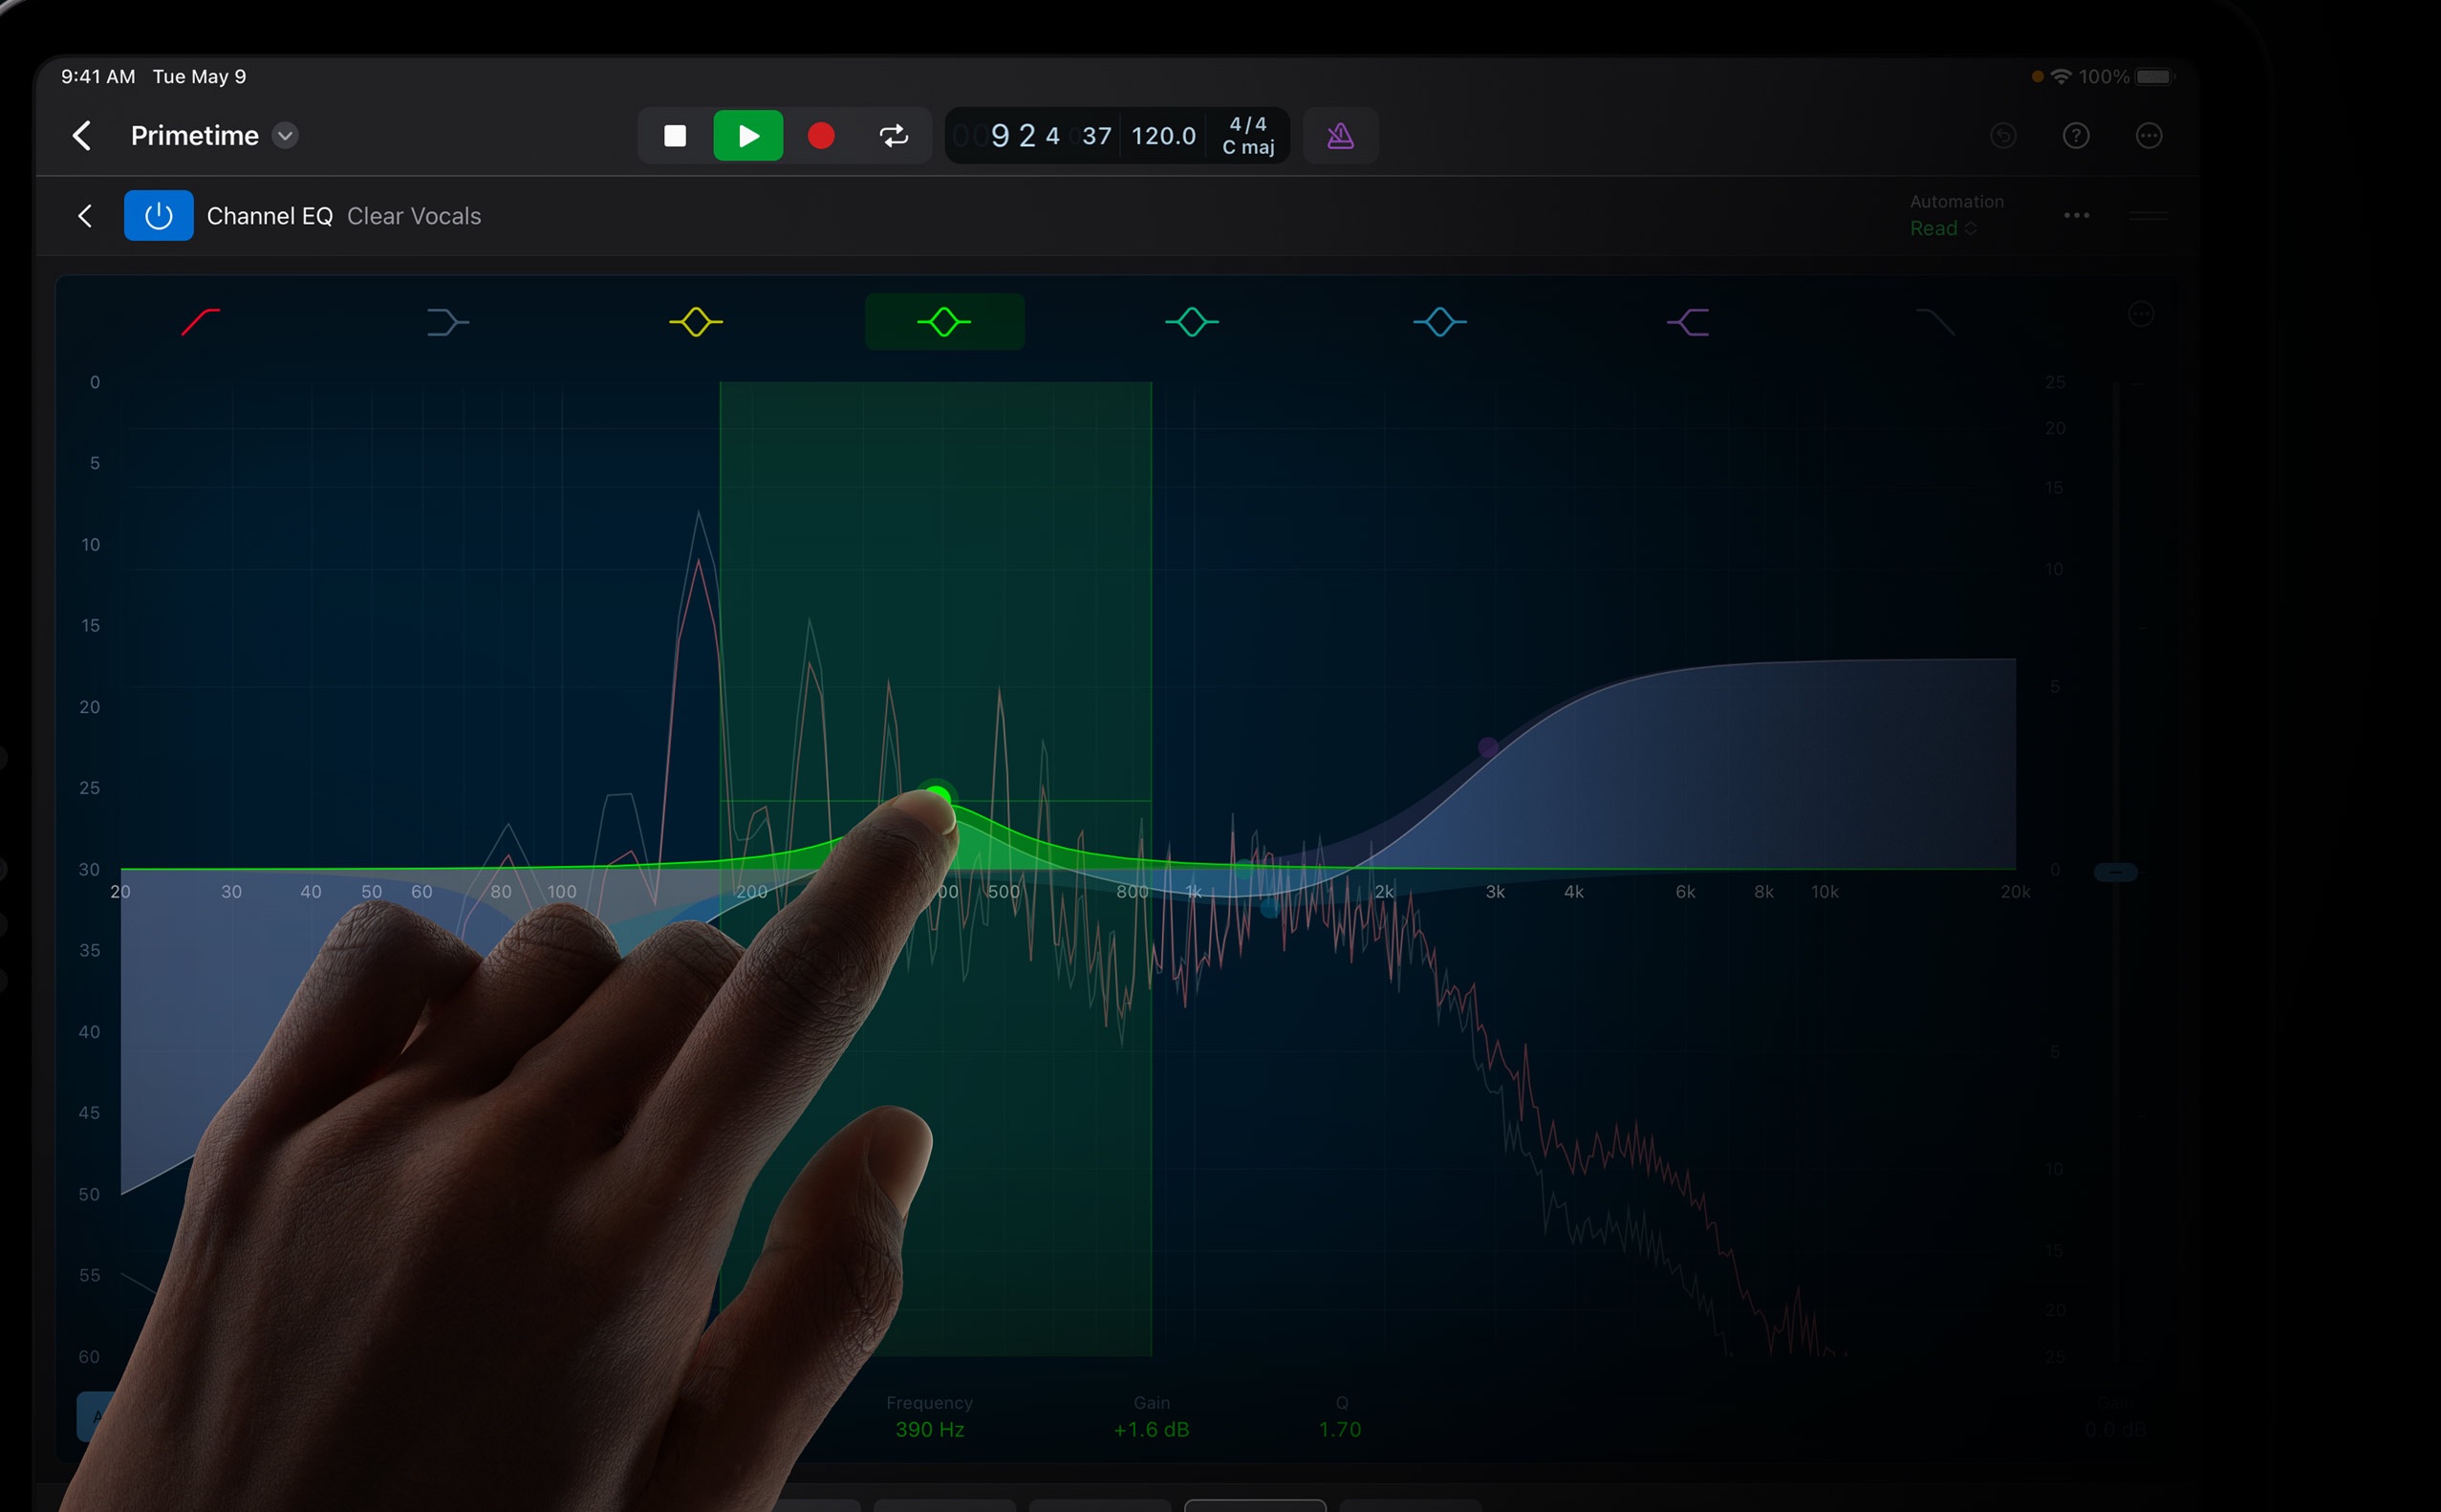This screenshot has width=2441, height=1512.
Task: Enable the dimmed low-pass filter band
Action: [1935, 322]
